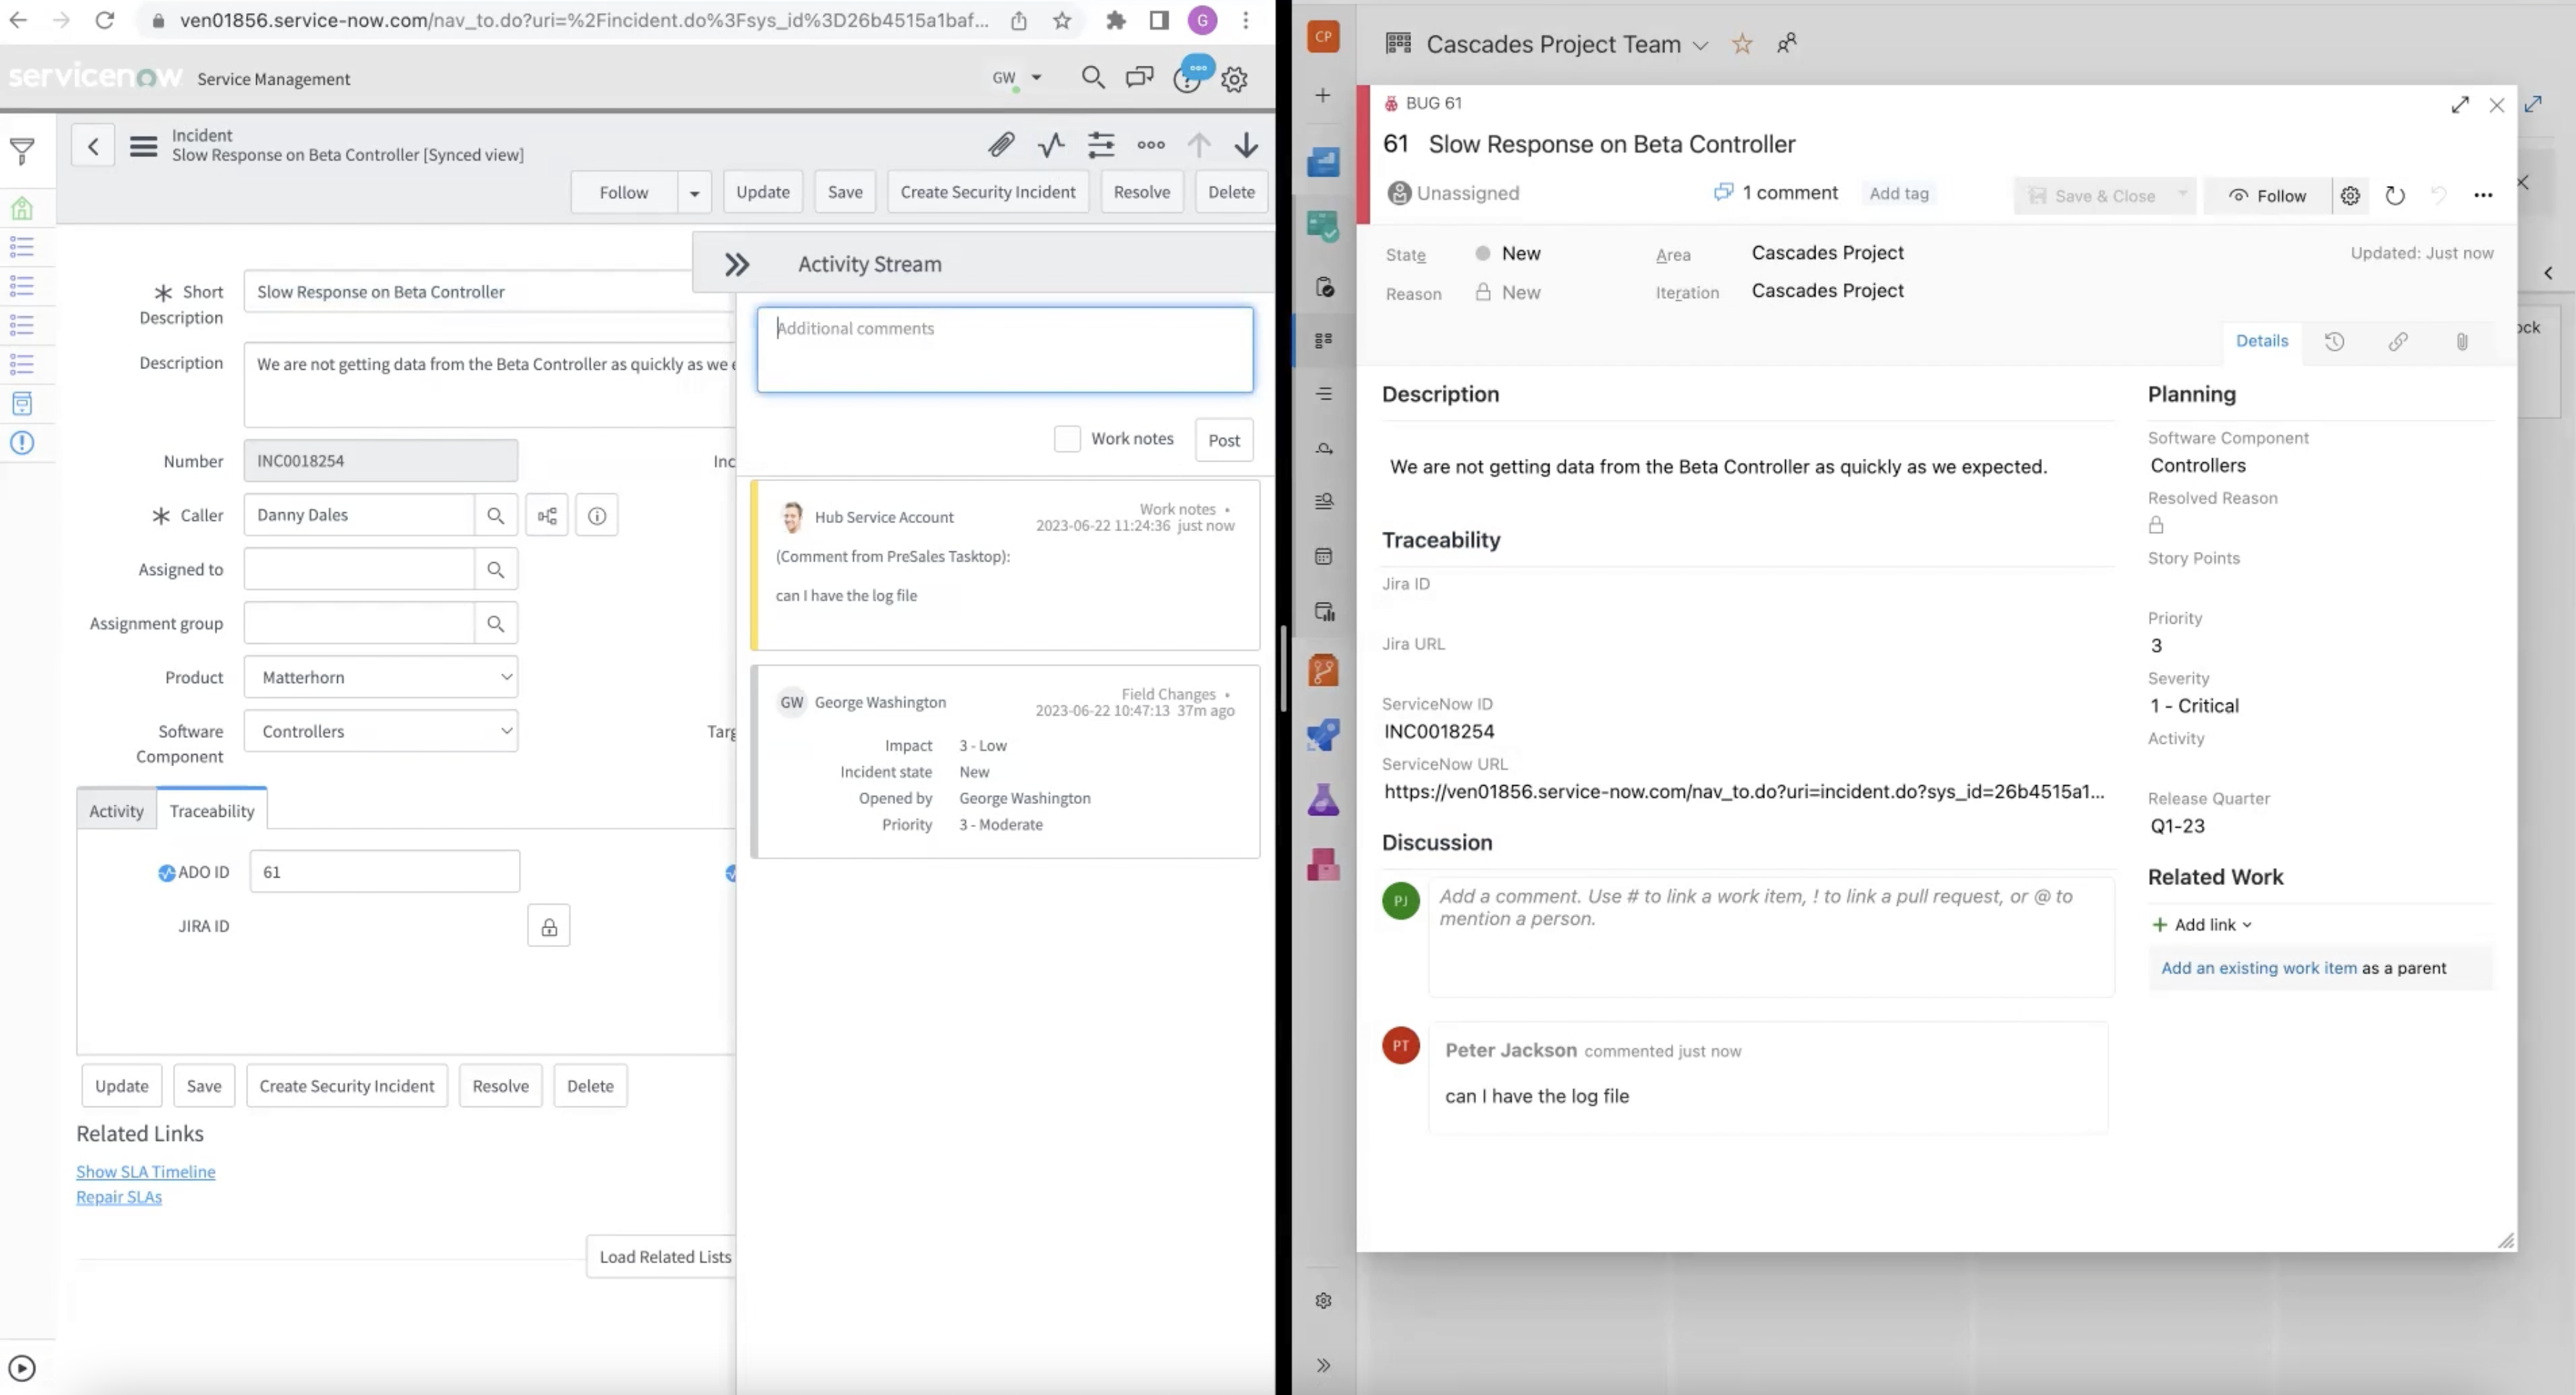Image resolution: width=2576 pixels, height=1395 pixels.
Task: Click the Azure Discussion comment box
Action: coord(1771,937)
